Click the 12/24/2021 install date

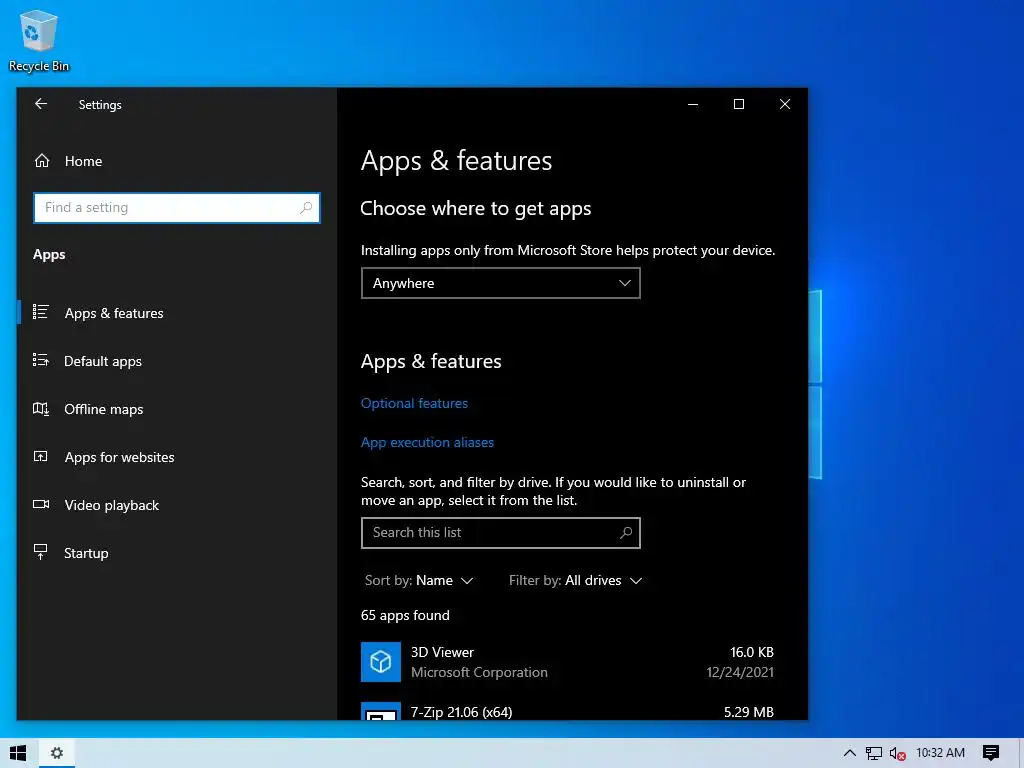click(x=740, y=672)
